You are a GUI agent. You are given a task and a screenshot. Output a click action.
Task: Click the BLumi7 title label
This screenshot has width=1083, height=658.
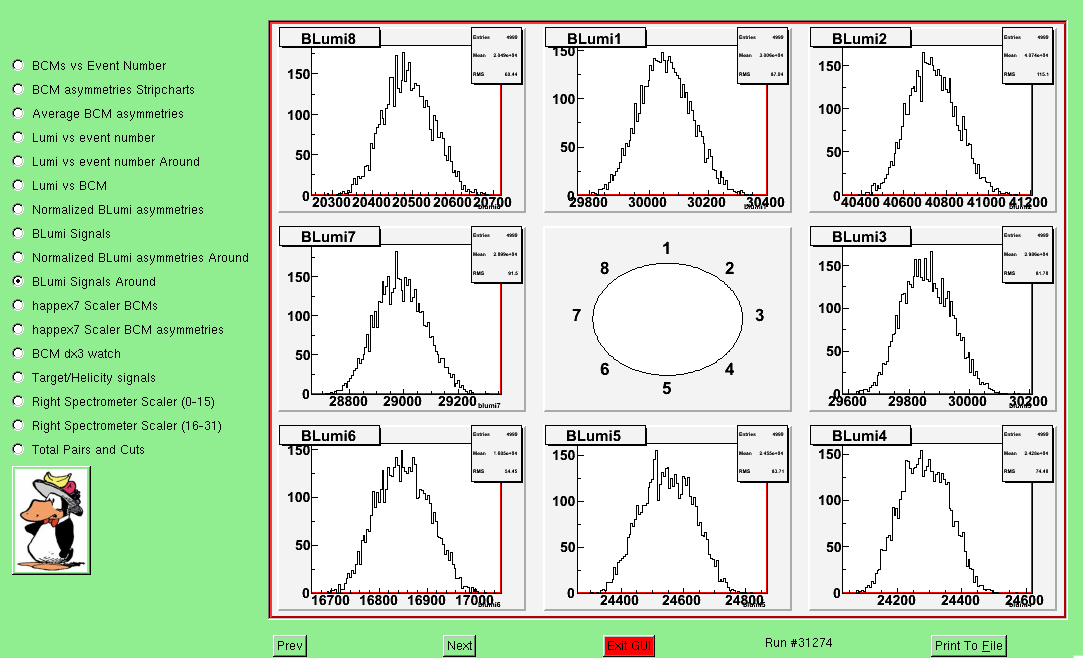[329, 237]
